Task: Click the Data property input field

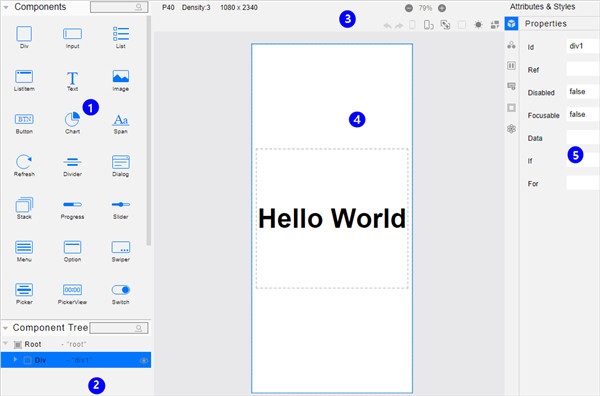Action: [x=583, y=137]
